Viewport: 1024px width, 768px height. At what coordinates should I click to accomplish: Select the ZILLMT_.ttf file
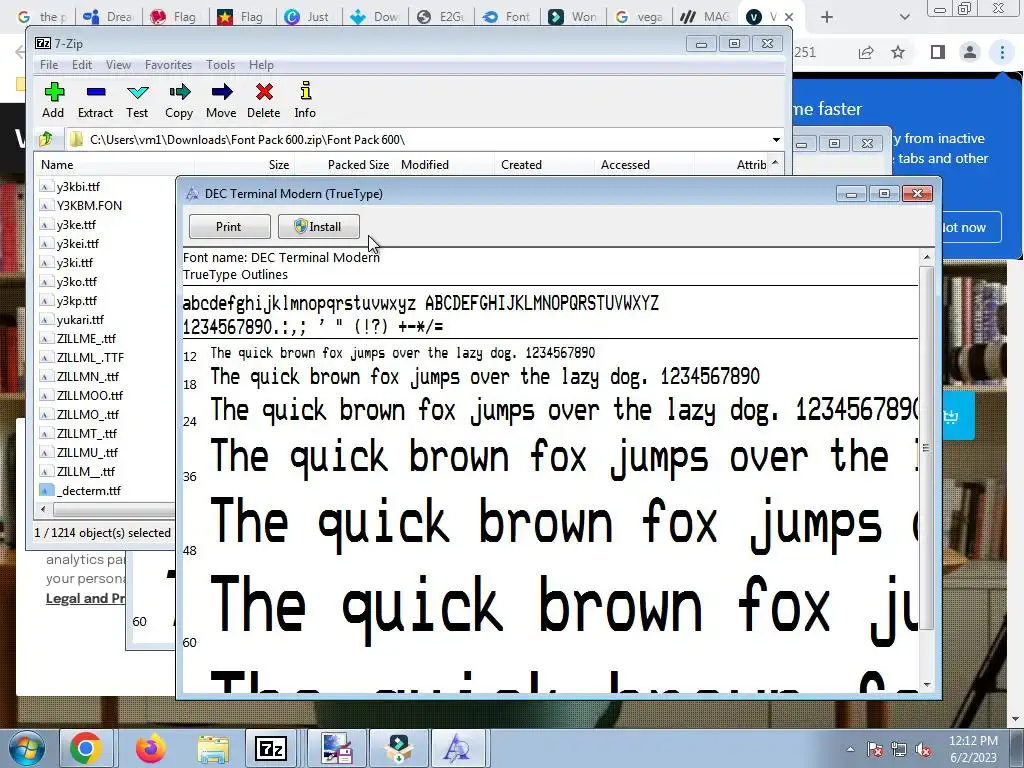[x=86, y=433]
